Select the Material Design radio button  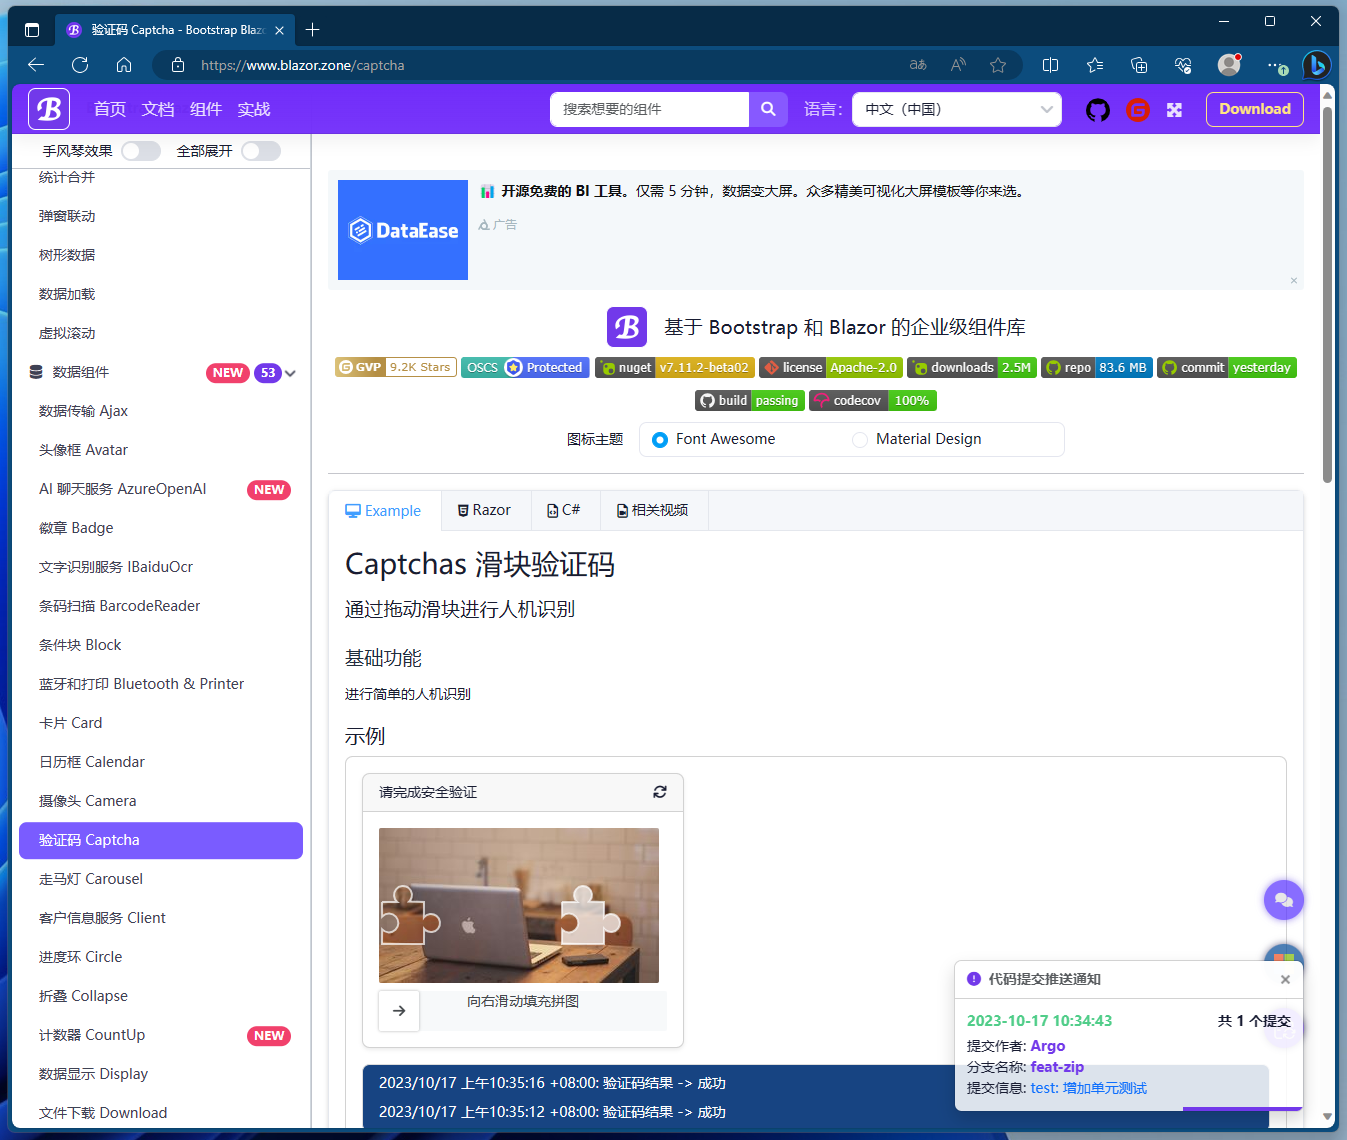[x=860, y=439]
